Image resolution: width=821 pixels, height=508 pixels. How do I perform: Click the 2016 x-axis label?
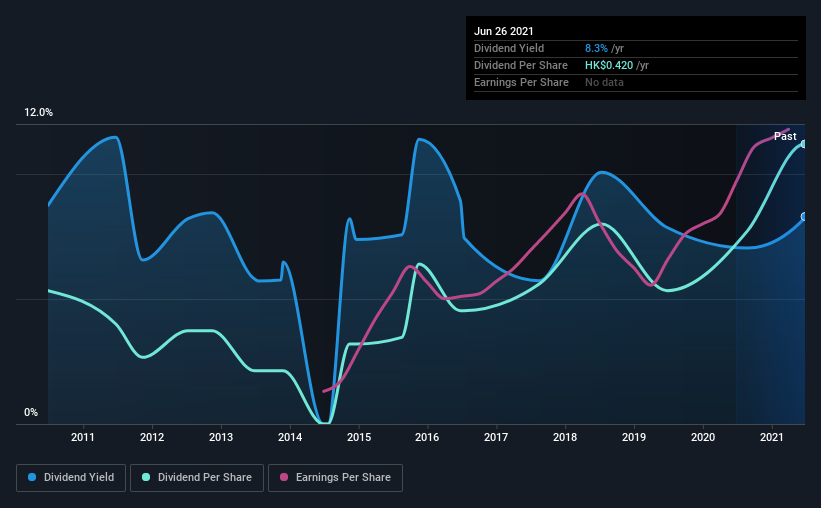[427, 437]
